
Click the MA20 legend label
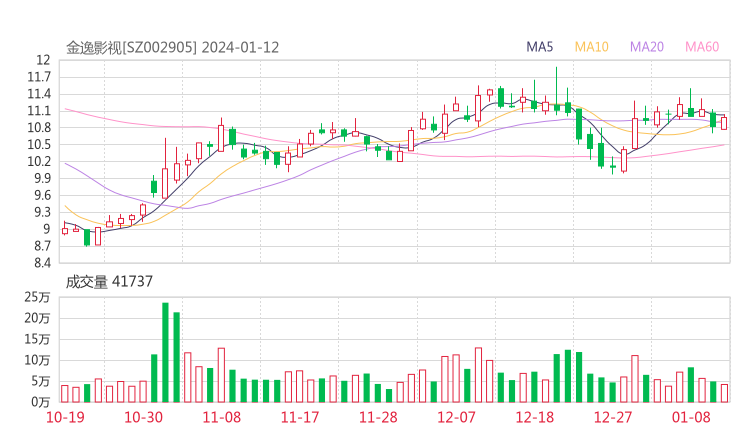(647, 47)
